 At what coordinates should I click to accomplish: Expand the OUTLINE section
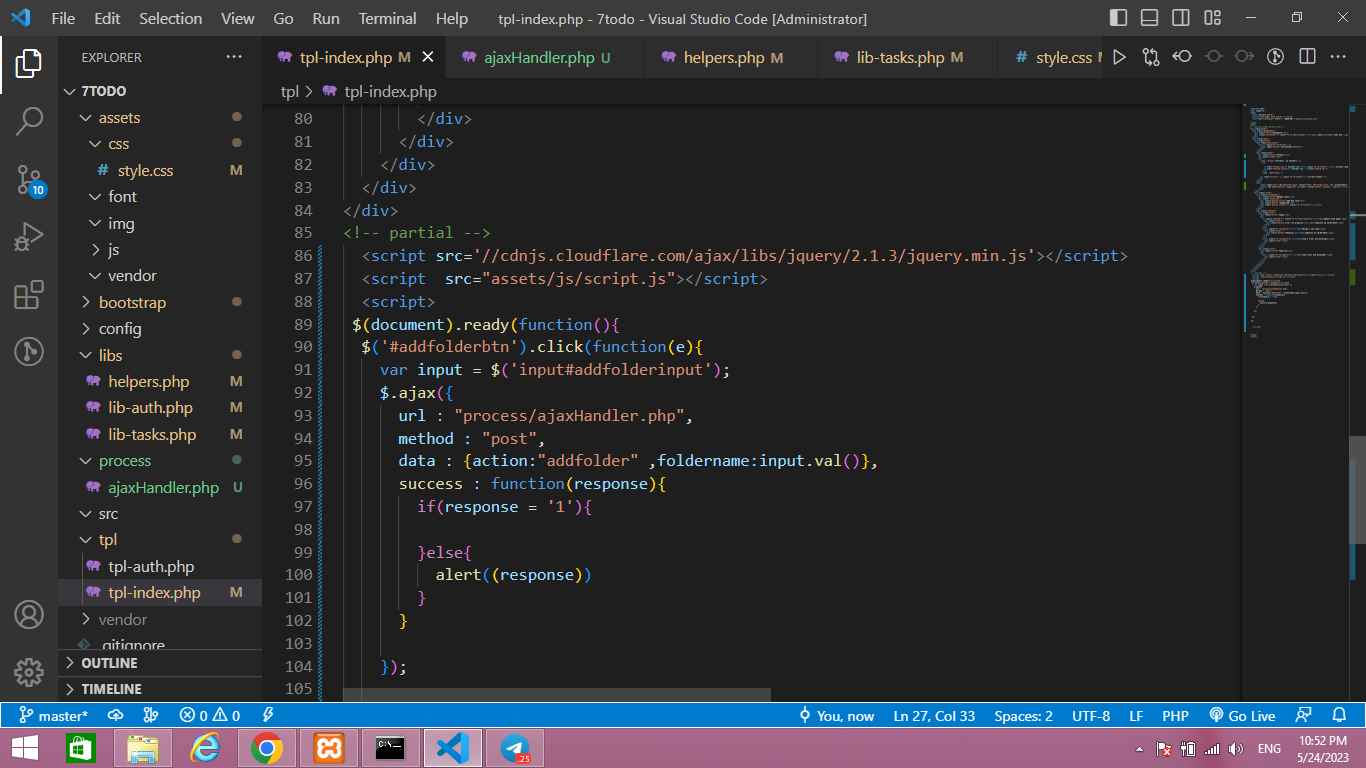pos(160,663)
